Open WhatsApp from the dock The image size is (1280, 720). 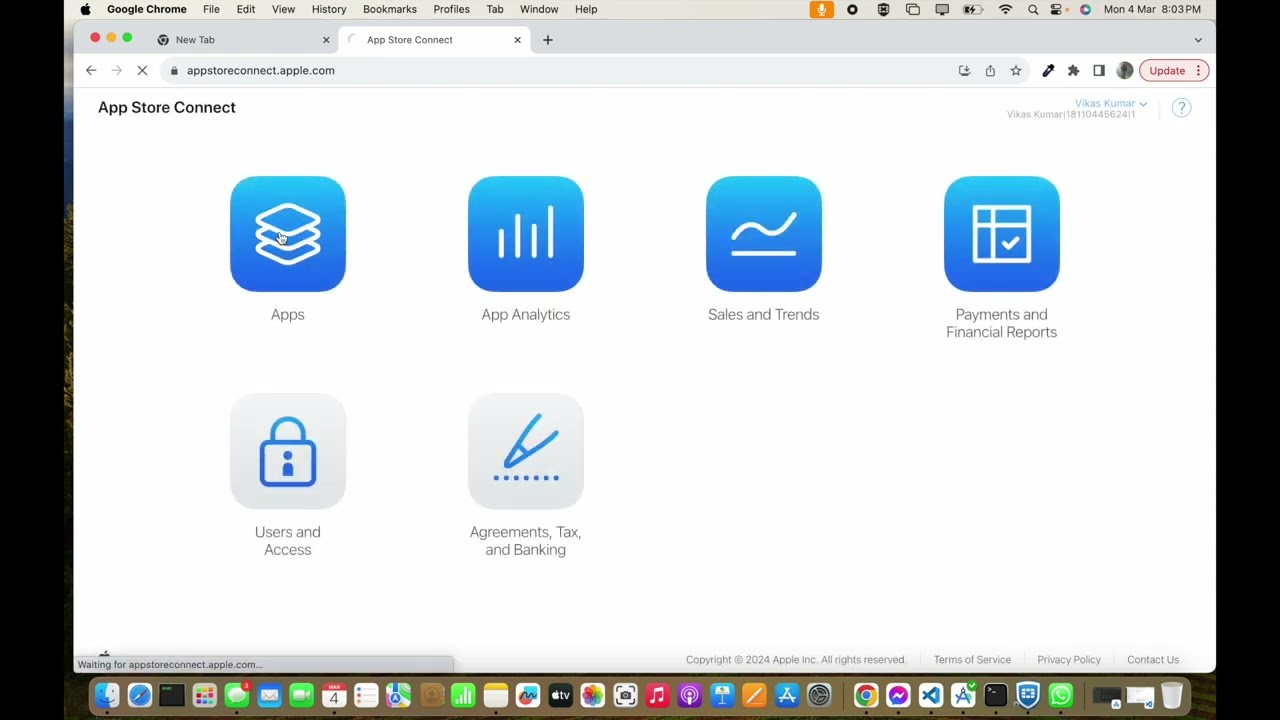pyautogui.click(x=1061, y=695)
